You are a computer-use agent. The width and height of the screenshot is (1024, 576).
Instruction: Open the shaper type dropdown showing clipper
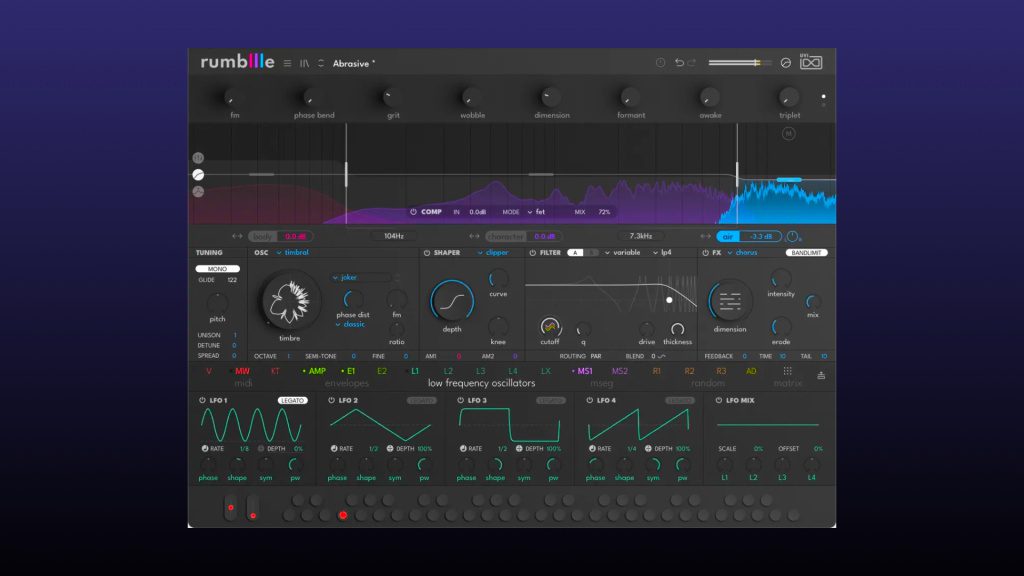[x=492, y=253]
